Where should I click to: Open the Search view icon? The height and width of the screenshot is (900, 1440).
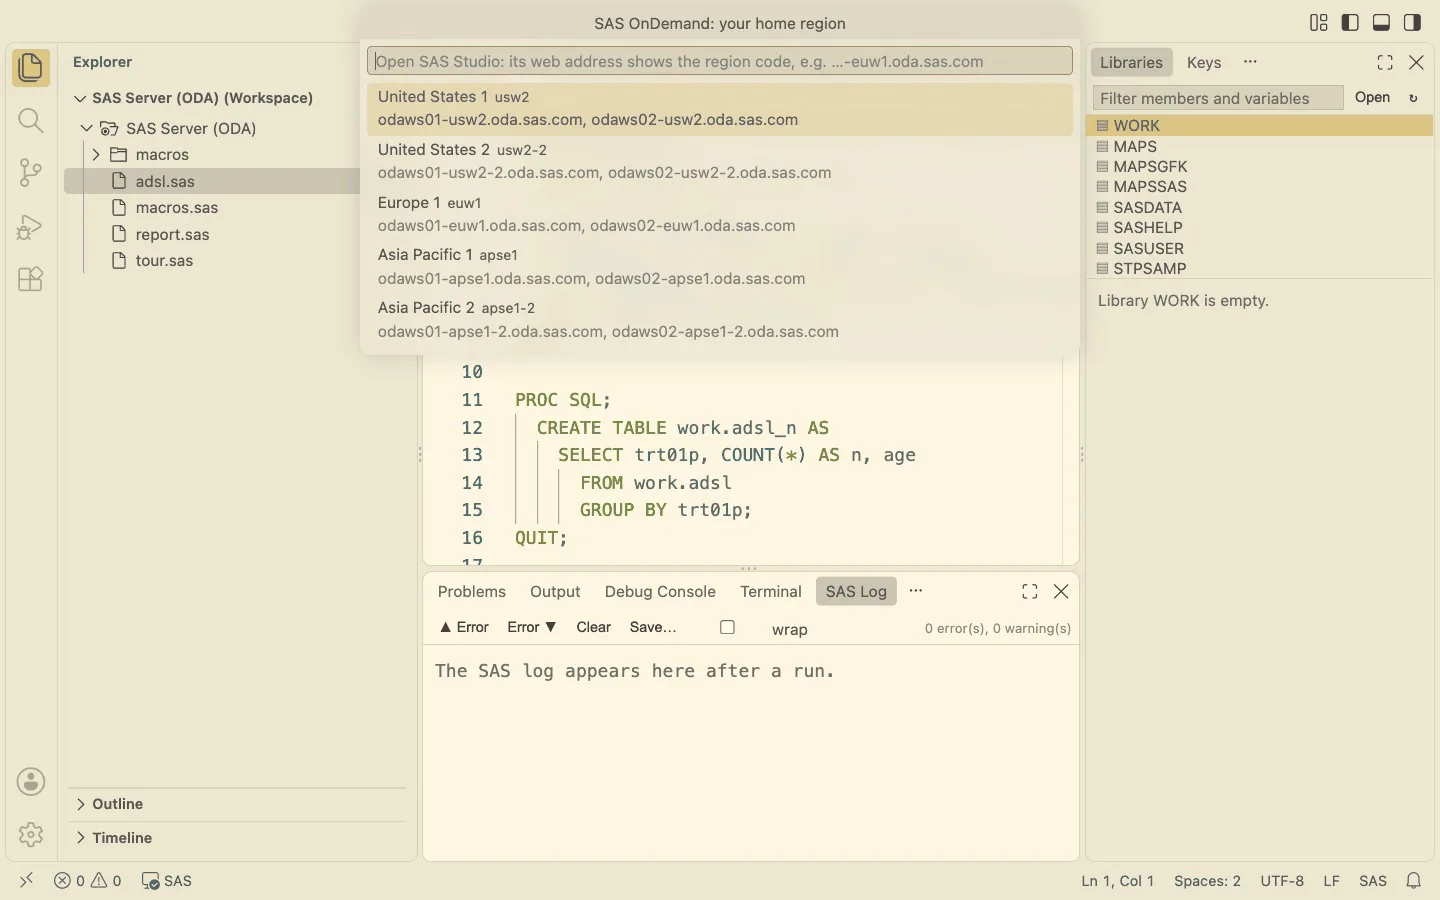click(x=31, y=121)
